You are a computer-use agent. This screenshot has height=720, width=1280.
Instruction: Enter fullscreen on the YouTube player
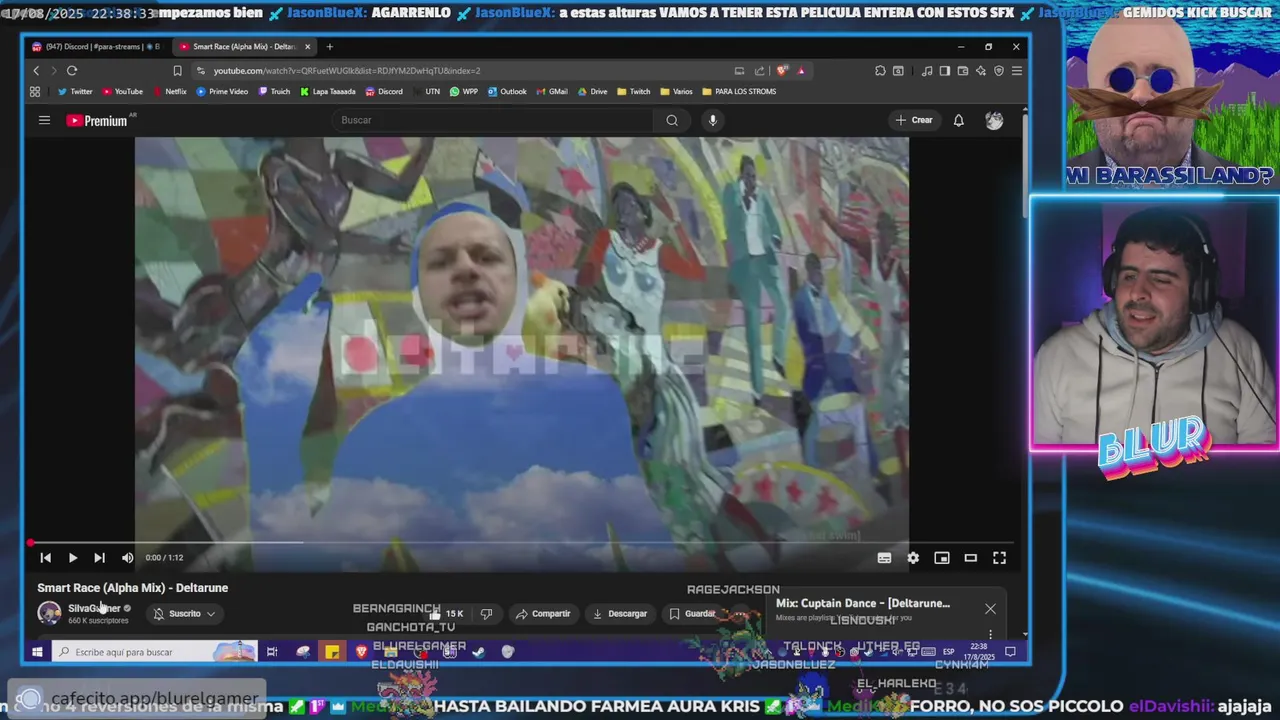pyautogui.click(x=999, y=558)
